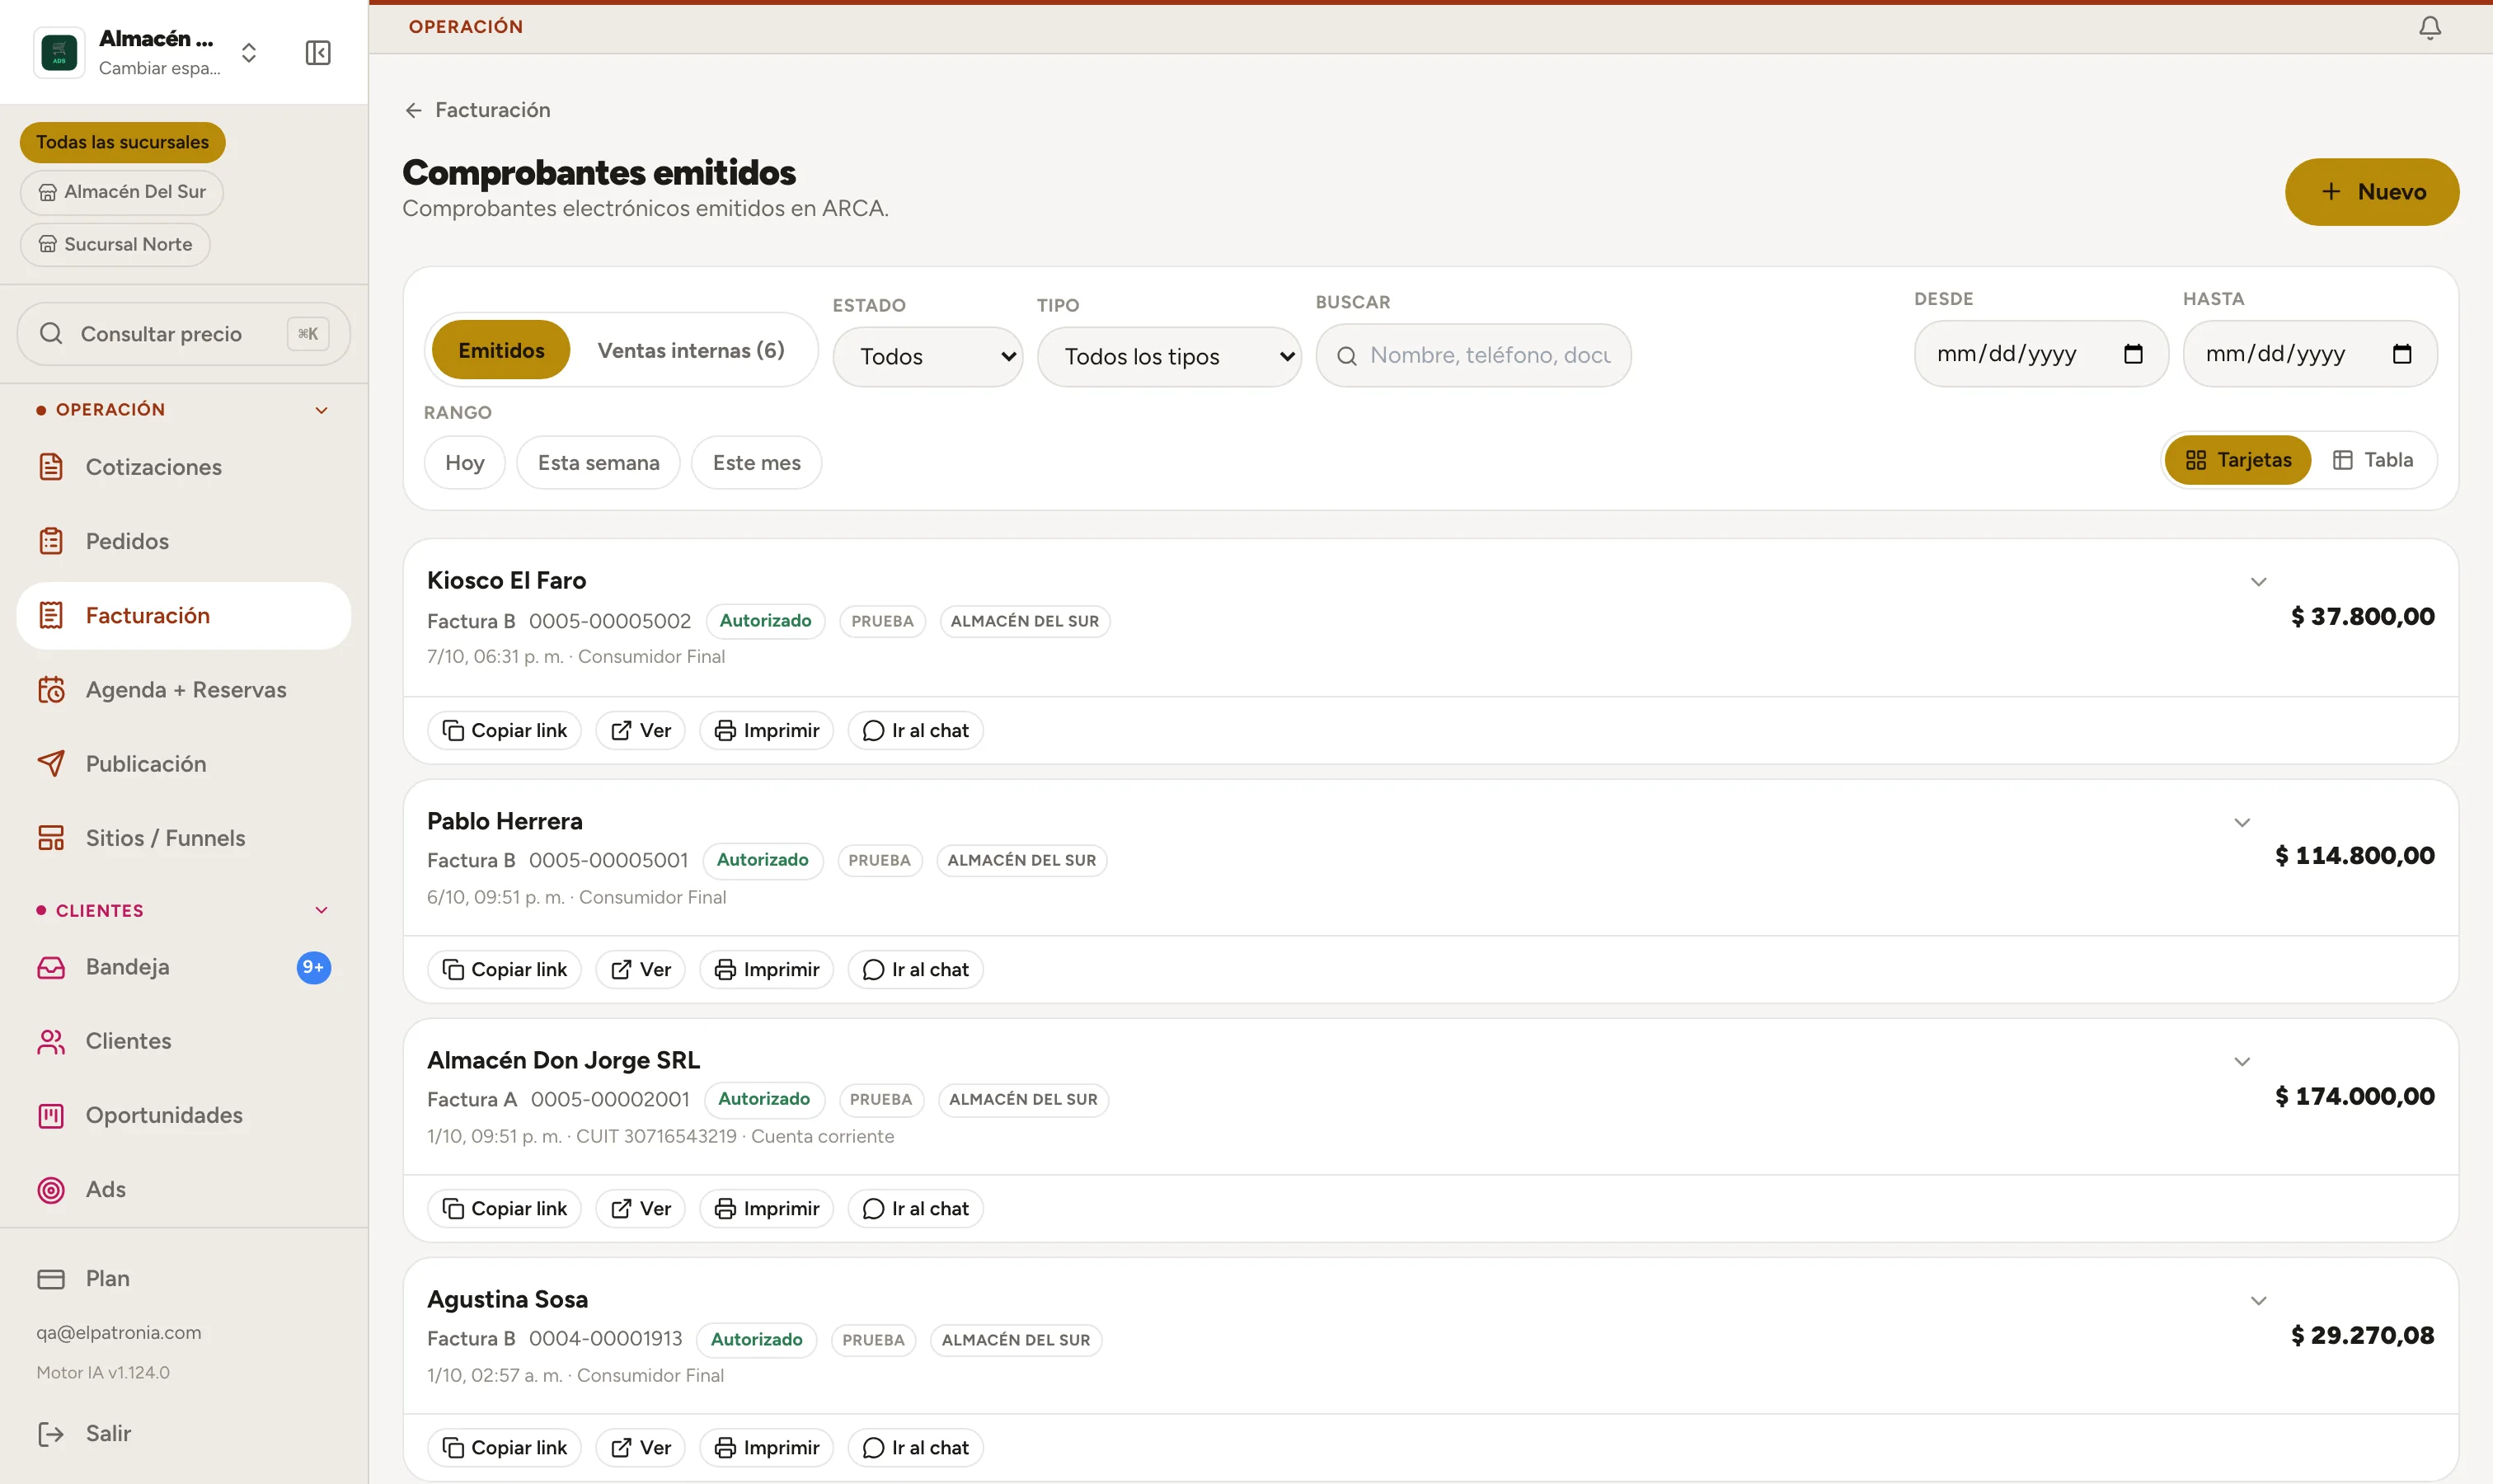Filter by Almacén Del Sur branch
This screenshot has width=2493, height=1484.
121,192
